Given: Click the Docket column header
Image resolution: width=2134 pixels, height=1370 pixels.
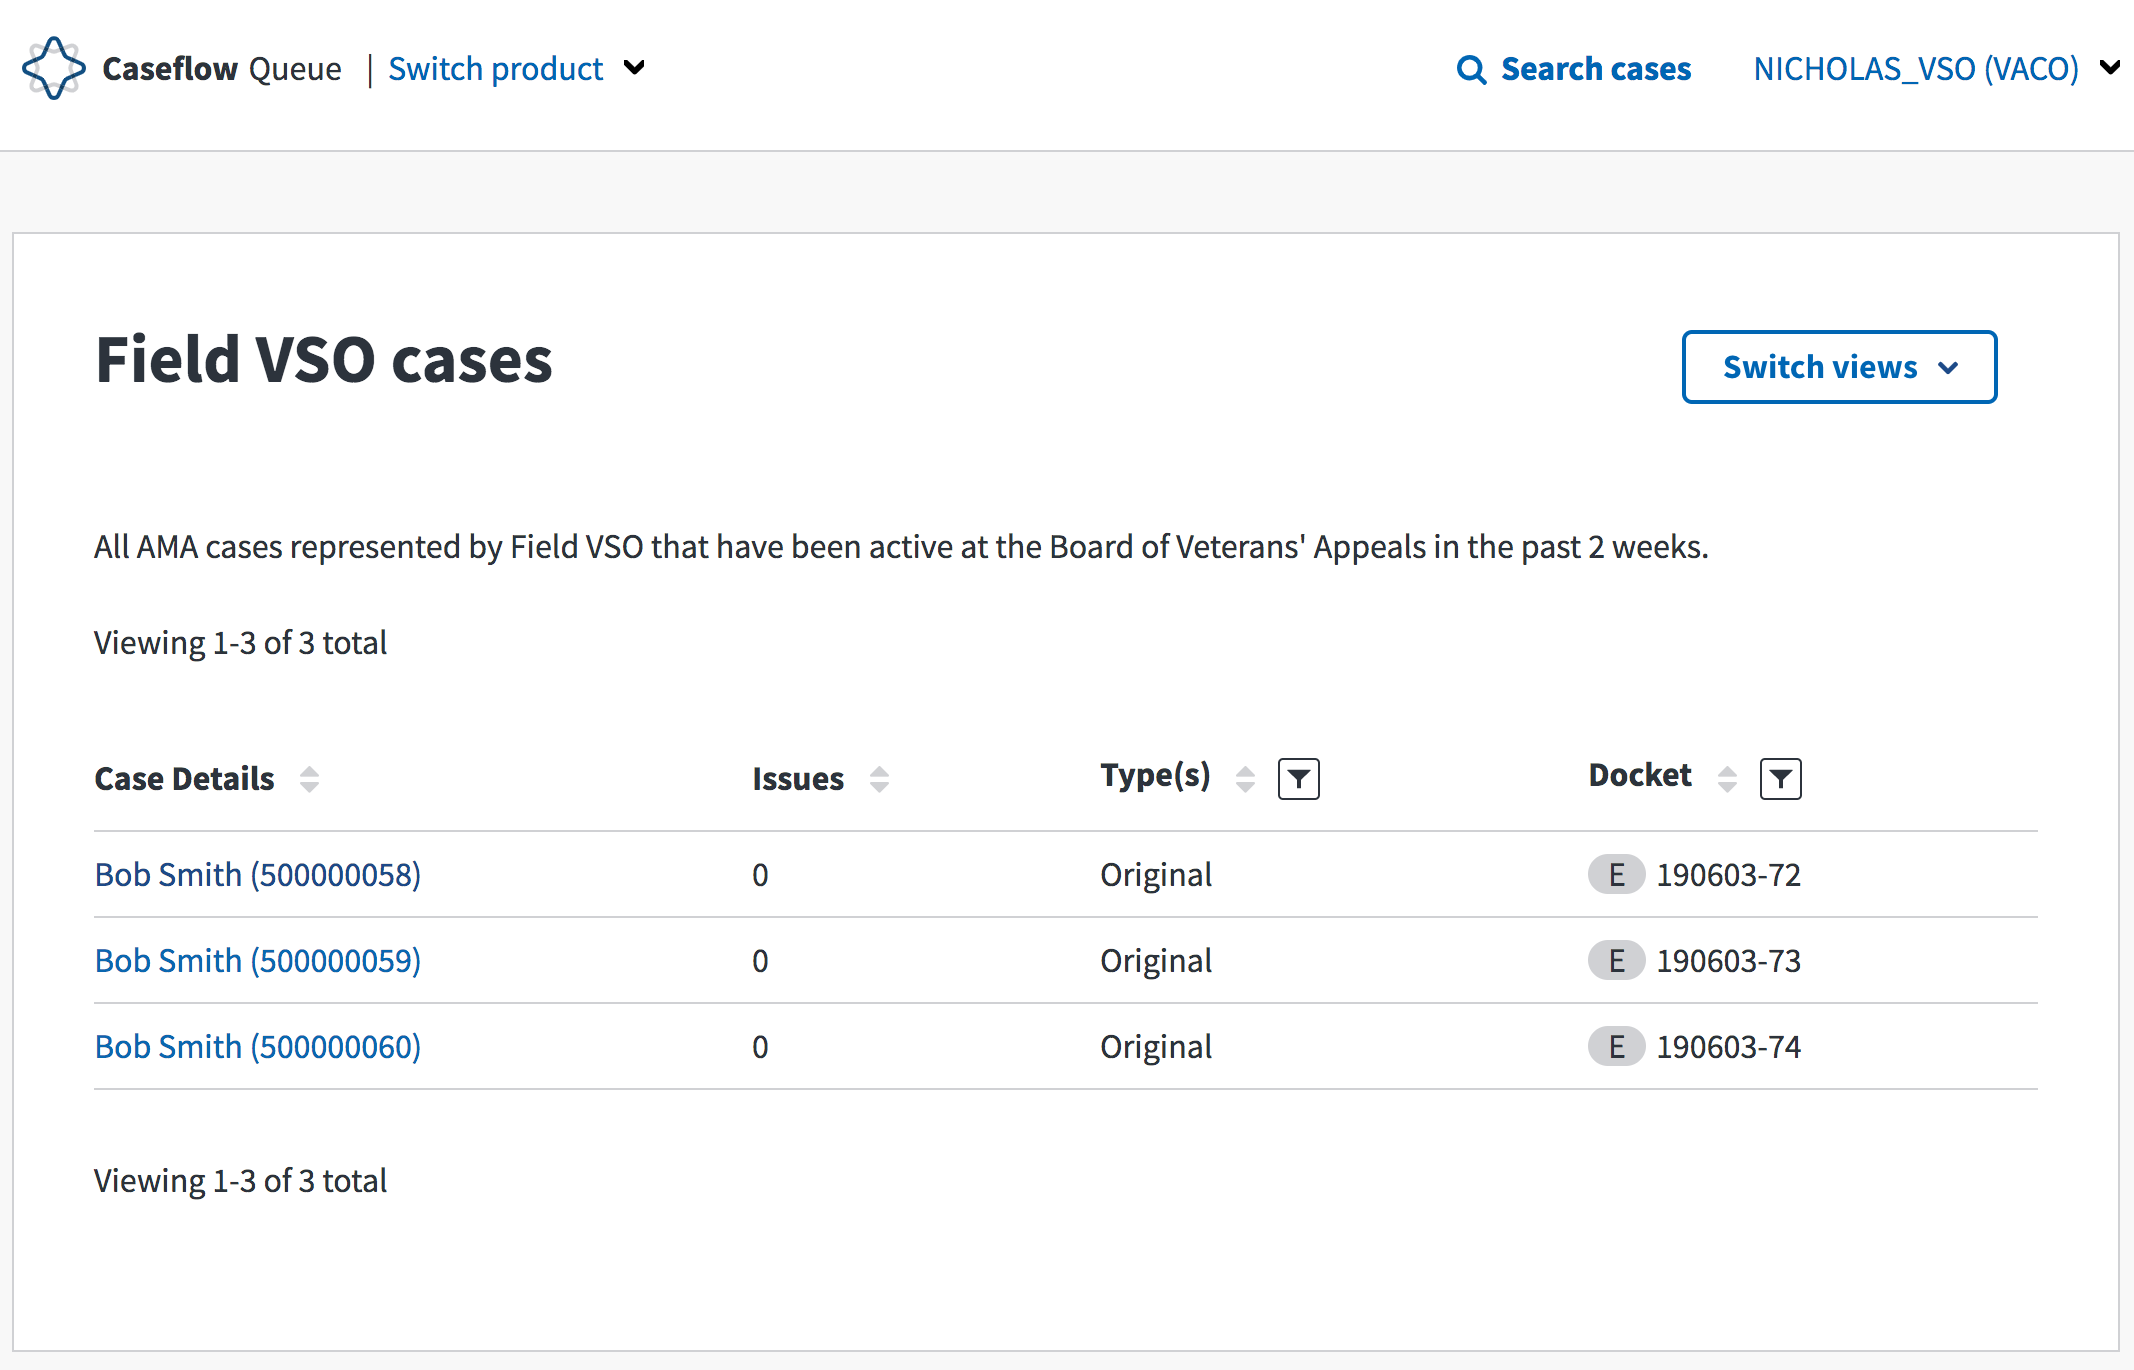Looking at the screenshot, I should click(x=1640, y=776).
